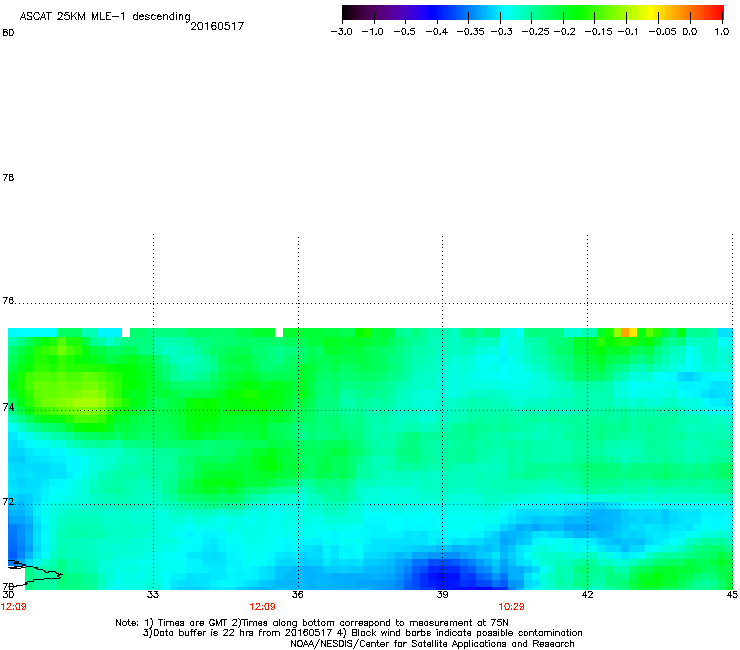Click the longitude 42 axis label
Viewport: 740px width, 650px height.
[587, 595]
